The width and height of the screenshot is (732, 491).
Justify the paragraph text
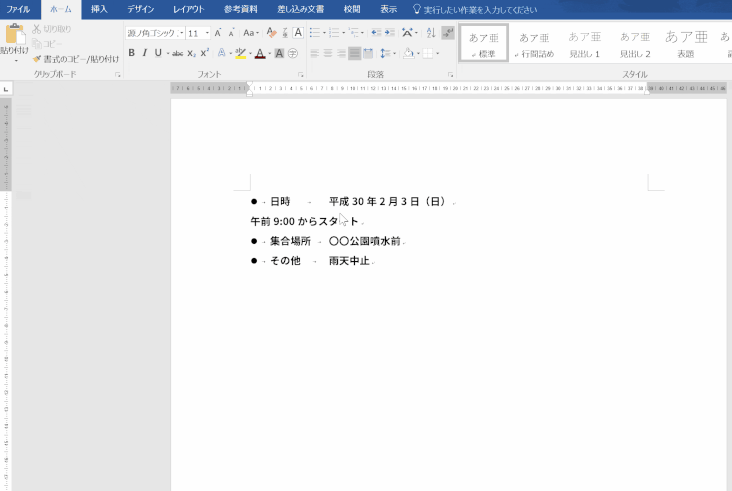pyautogui.click(x=355, y=53)
